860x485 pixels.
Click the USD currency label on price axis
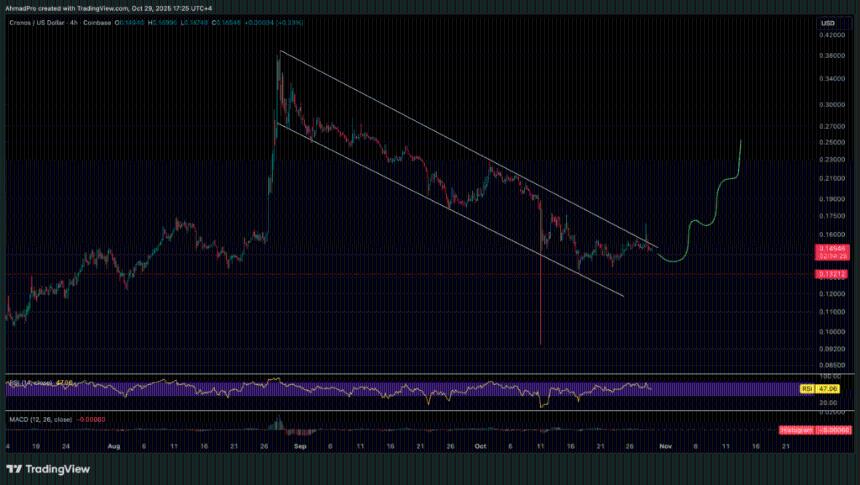tap(827, 22)
